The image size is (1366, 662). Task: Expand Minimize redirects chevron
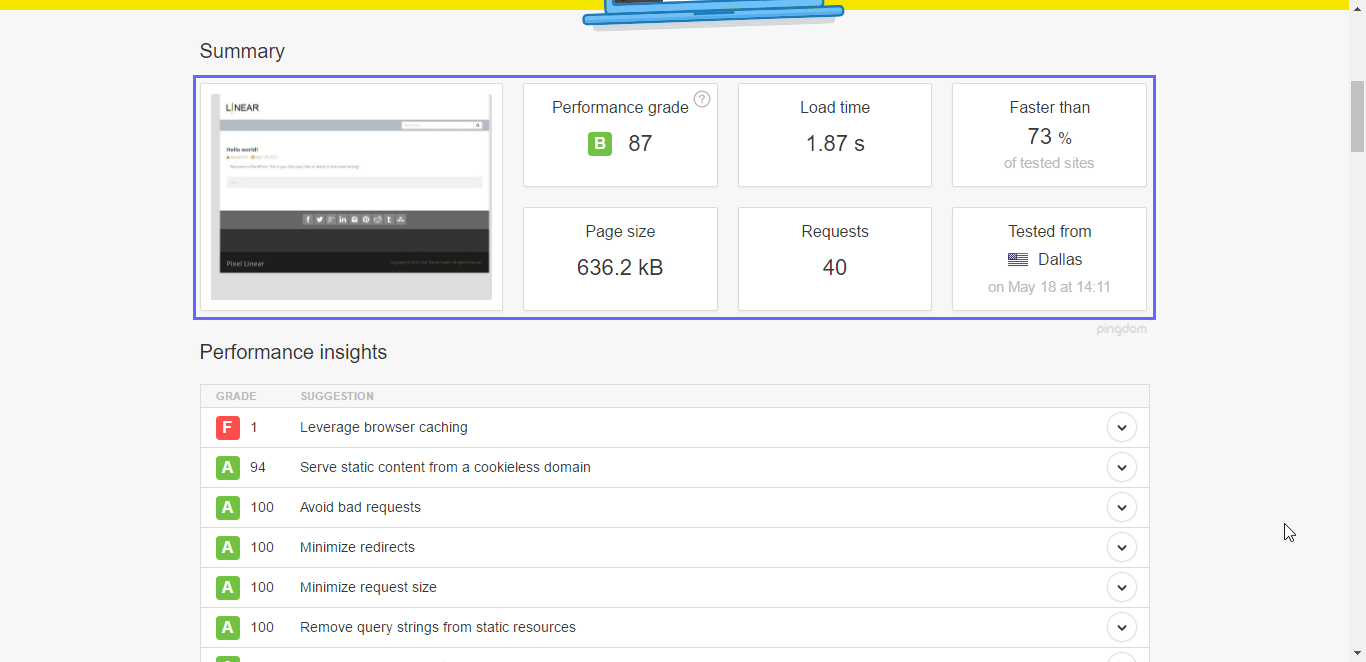coord(1122,548)
